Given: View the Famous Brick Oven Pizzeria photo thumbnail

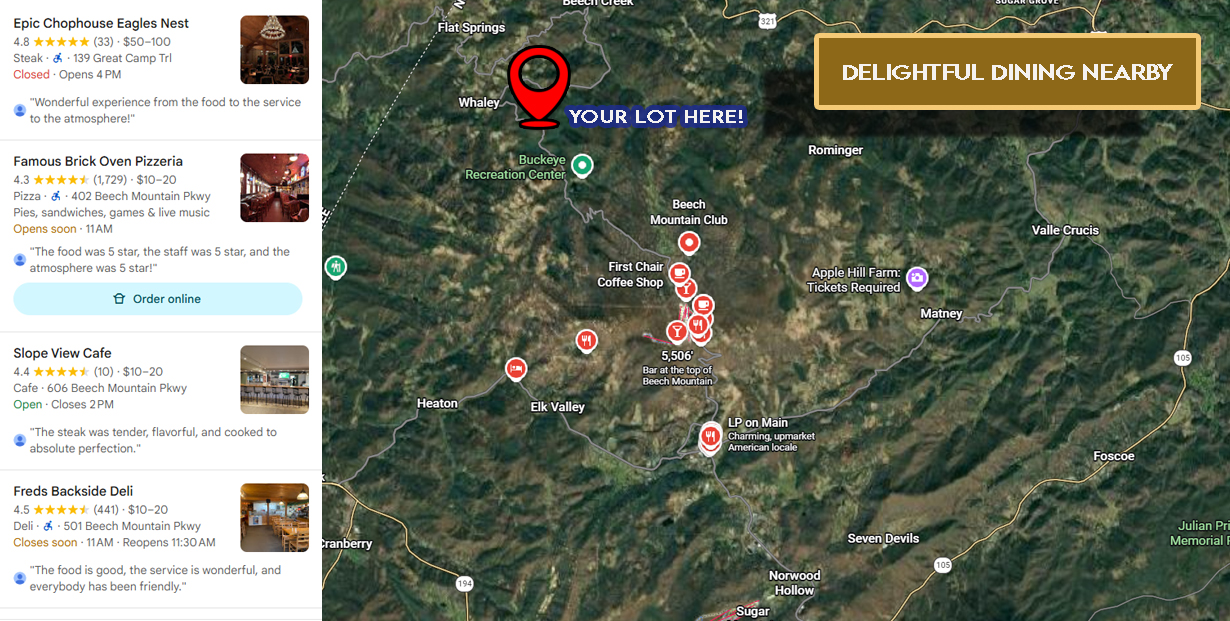Looking at the screenshot, I should 275,188.
